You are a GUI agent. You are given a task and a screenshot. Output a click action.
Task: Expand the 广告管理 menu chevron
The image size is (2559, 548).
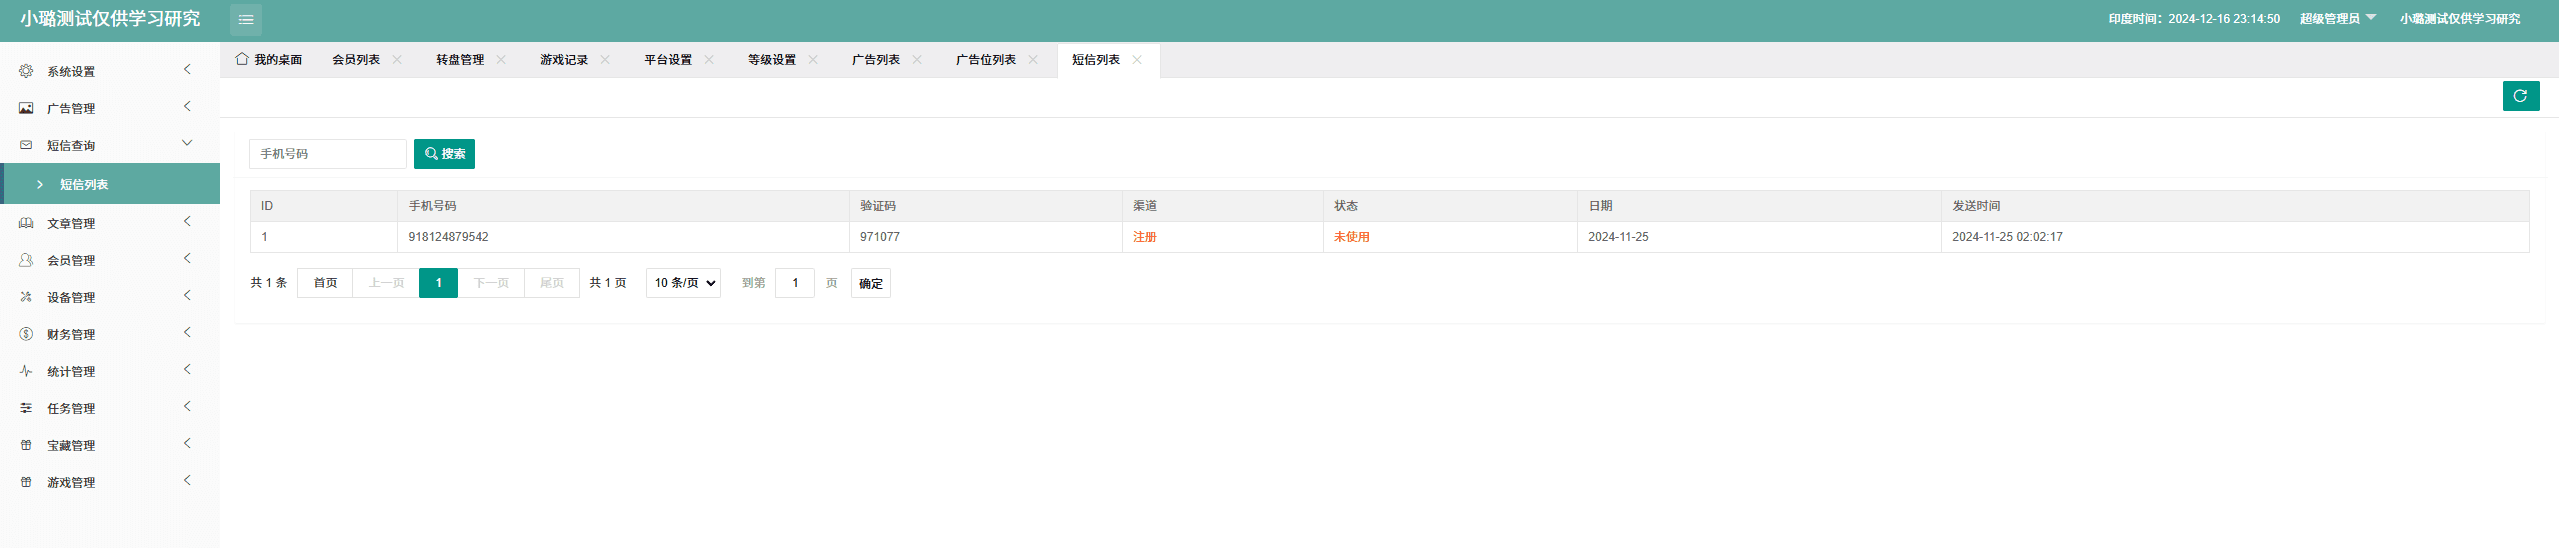[x=187, y=106]
